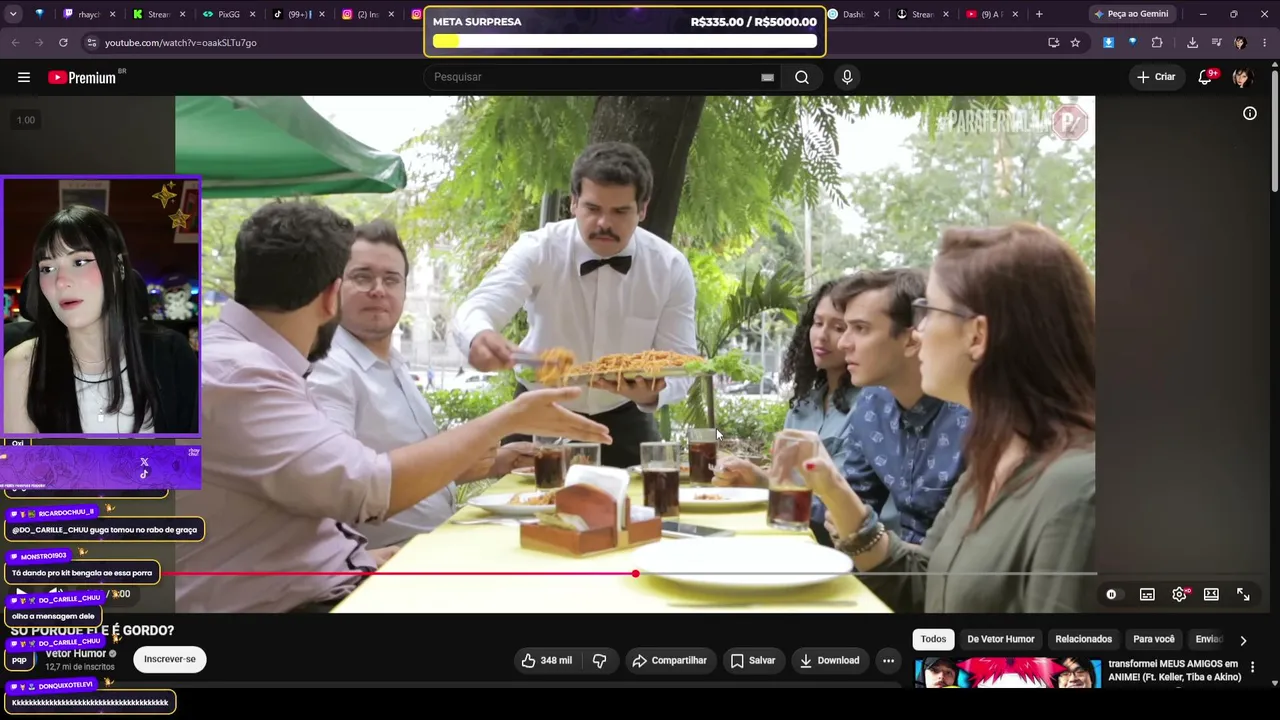Open the blue download-manager extension icon

(x=1109, y=43)
